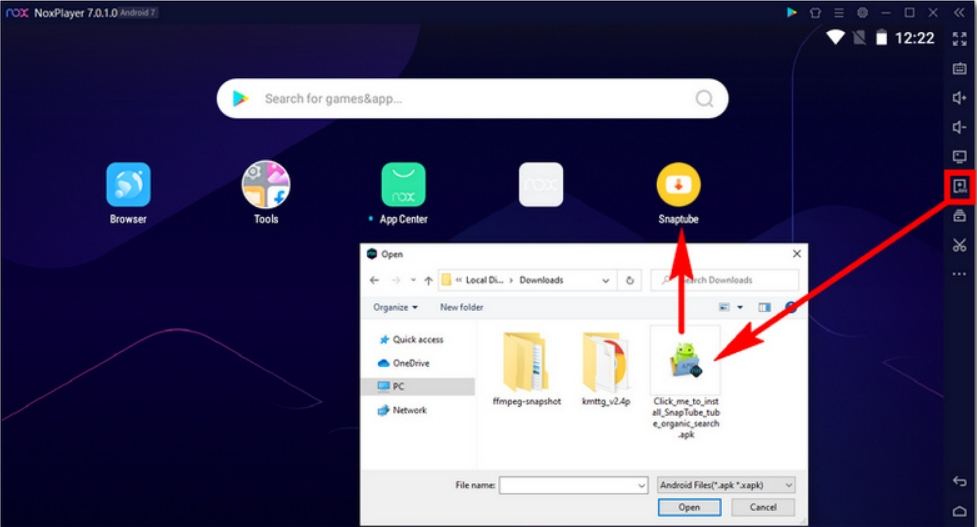977x527 pixels.
Task: Click the screen icon in the sidebar
Action: click(x=960, y=156)
